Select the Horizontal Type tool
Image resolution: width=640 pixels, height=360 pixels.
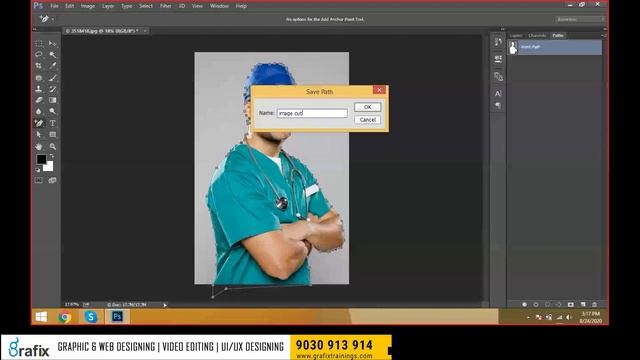click(x=52, y=123)
